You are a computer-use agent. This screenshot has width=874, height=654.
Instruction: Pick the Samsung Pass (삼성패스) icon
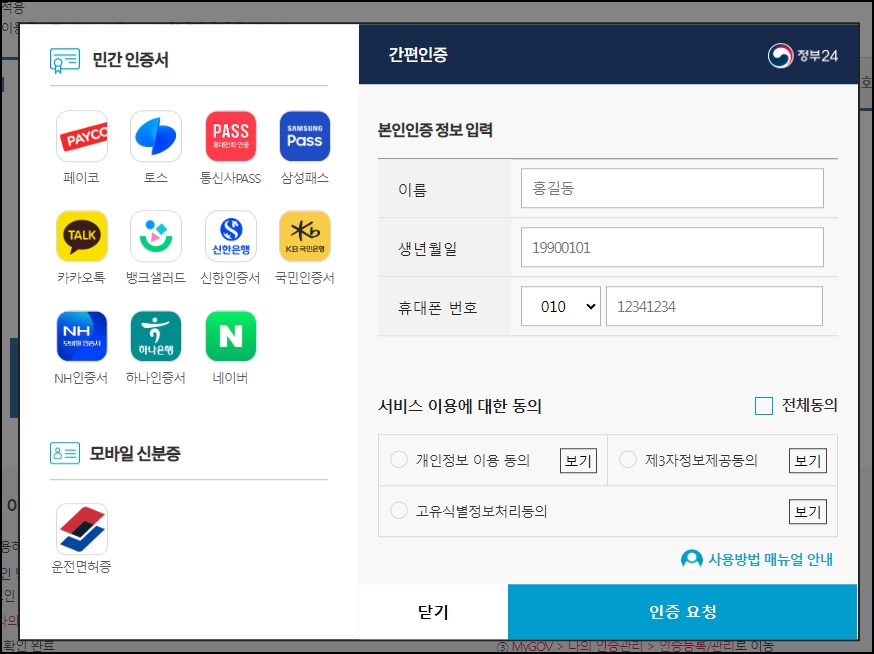click(305, 136)
